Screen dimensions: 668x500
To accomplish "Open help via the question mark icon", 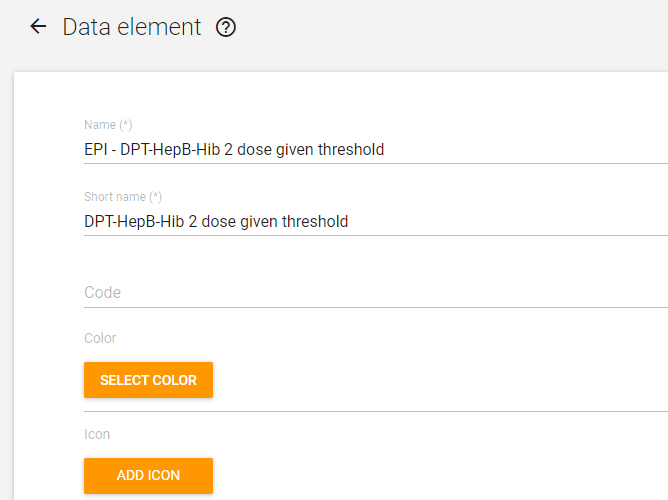I will point(226,27).
